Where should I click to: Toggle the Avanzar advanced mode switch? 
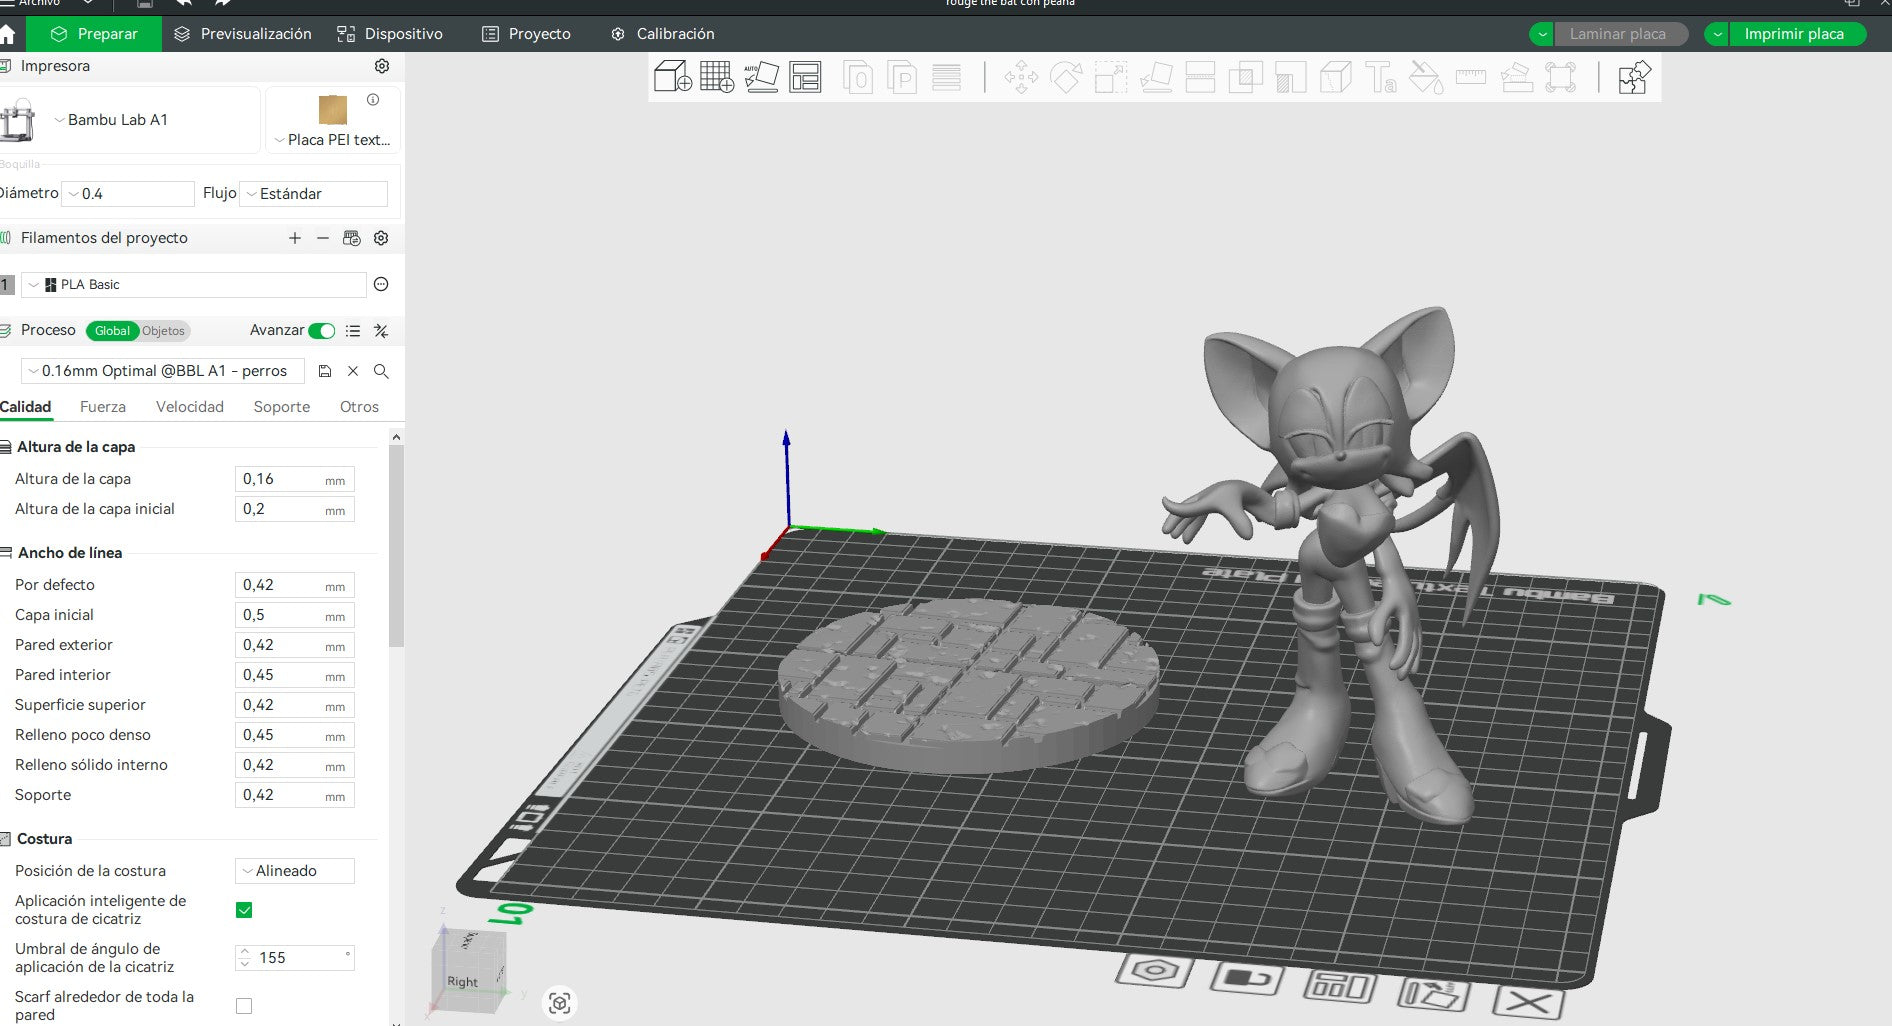[x=322, y=331]
